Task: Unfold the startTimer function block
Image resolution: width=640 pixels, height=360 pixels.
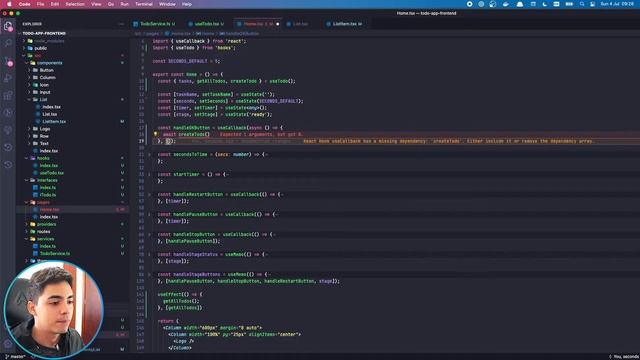Action: pyautogui.click(x=149, y=175)
